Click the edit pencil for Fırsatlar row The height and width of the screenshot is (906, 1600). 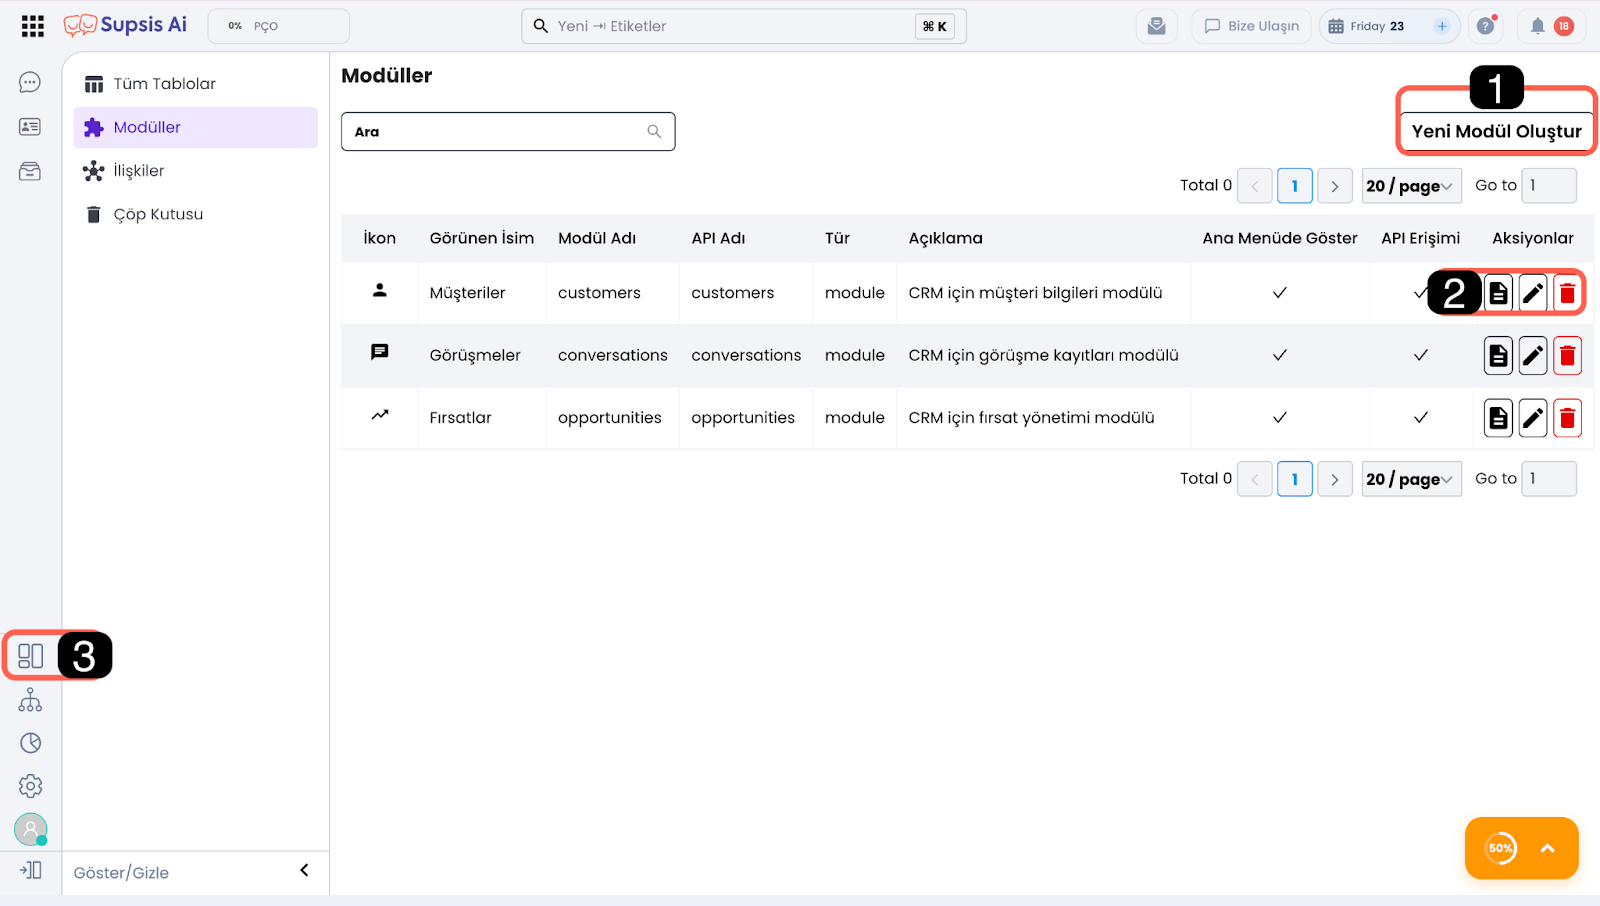[x=1532, y=418]
